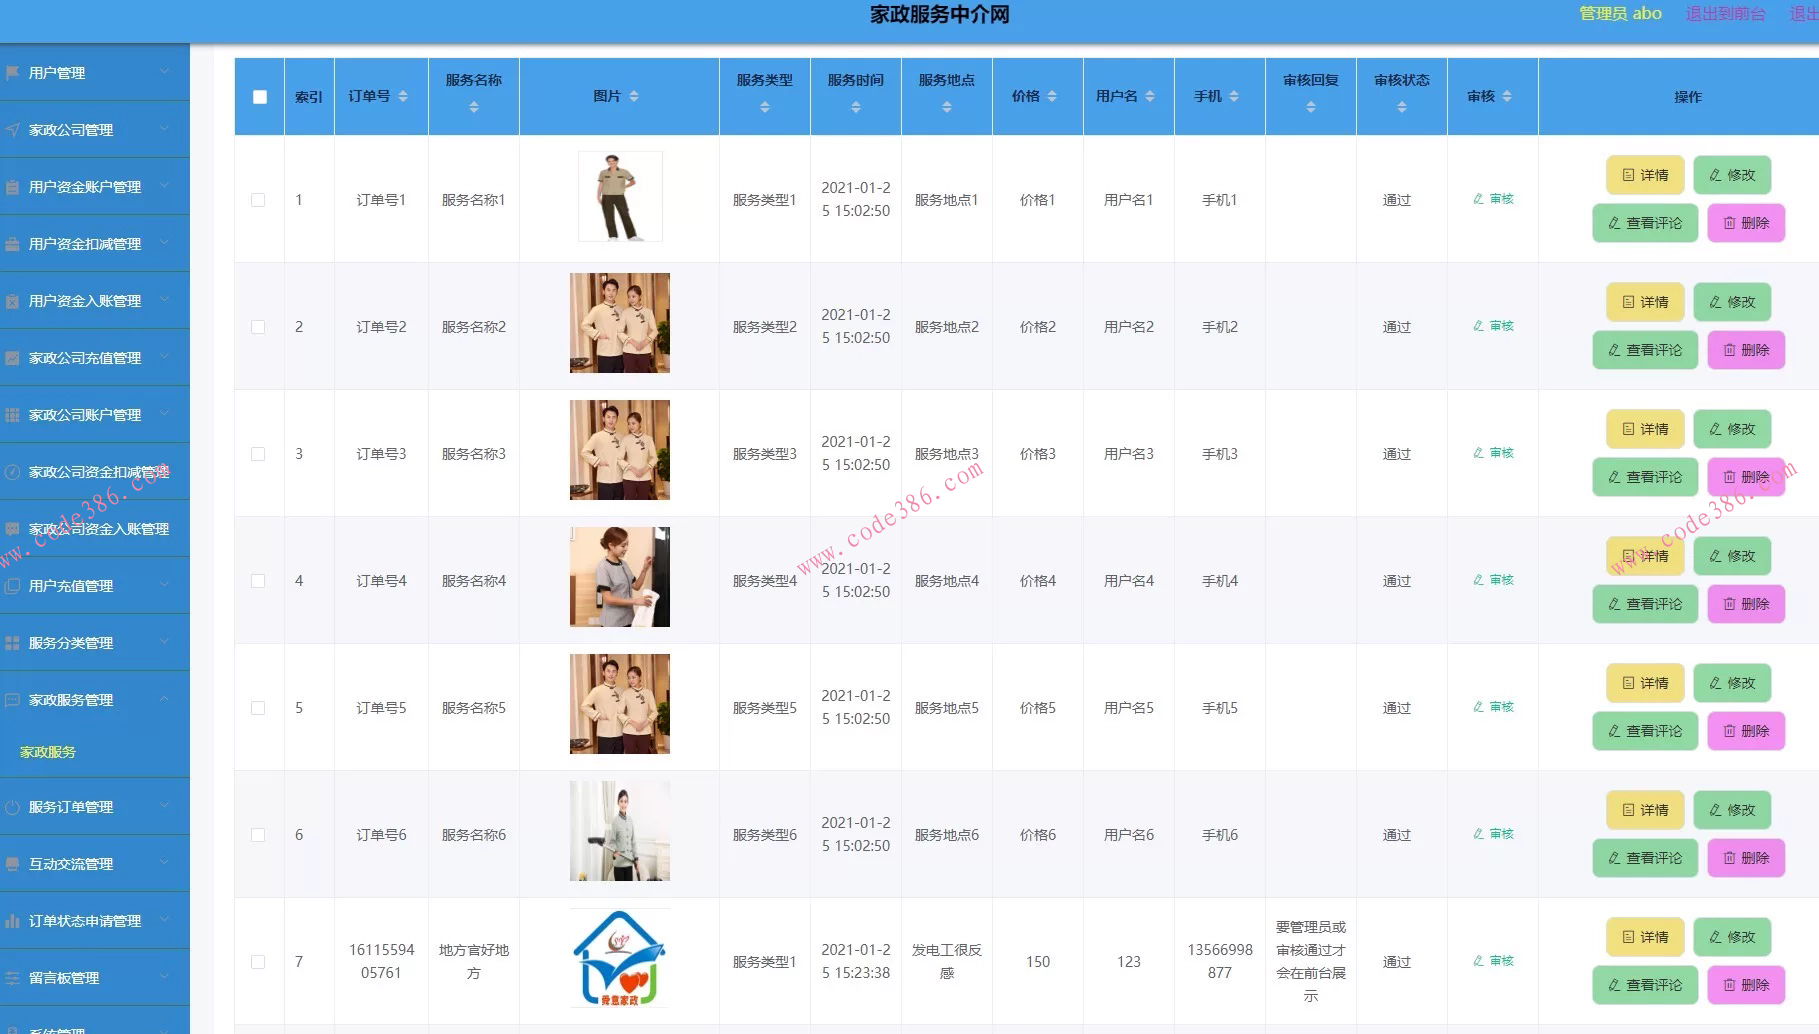Click the sidebar icon beside 用户资金扣减管理

[x=12, y=244]
